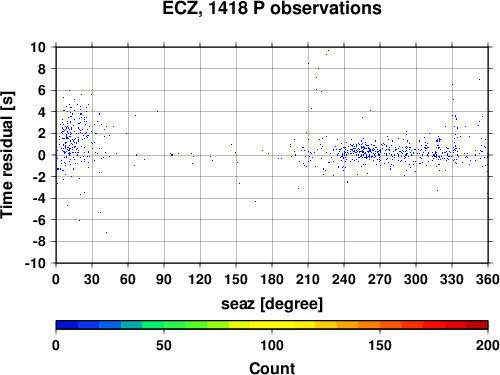Click the colorbar tick label 200
Image resolution: width=500 pixels, height=375 pixels.
pos(488,345)
